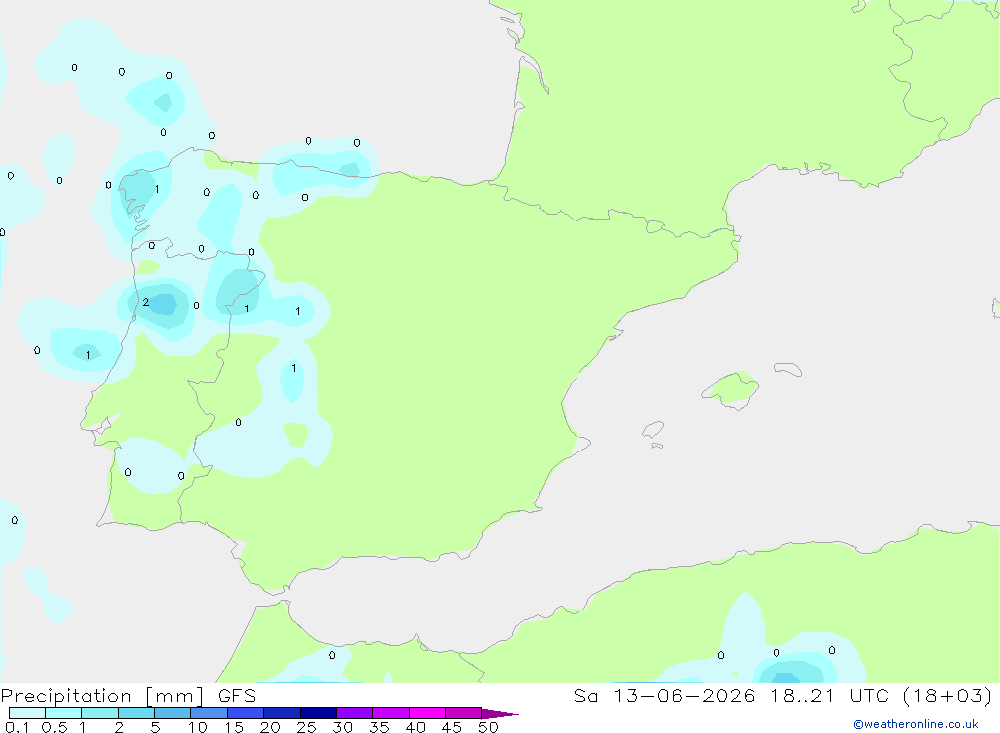Click the legend arrow tip above 50 mm
The width and height of the screenshot is (1000, 733).
pyautogui.click(x=501, y=713)
